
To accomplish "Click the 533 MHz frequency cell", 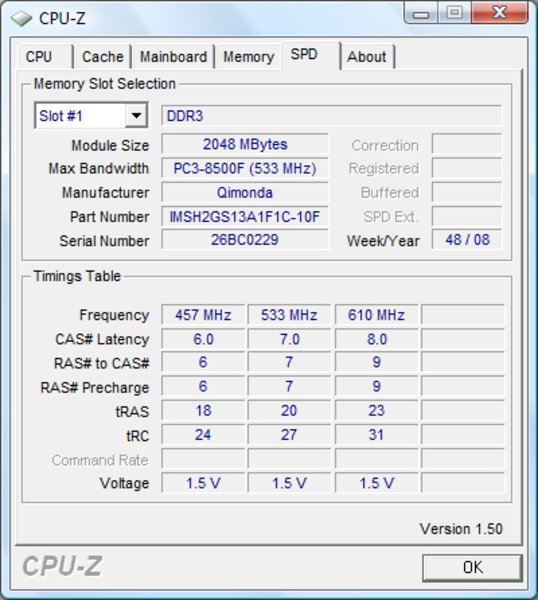I will [289, 315].
